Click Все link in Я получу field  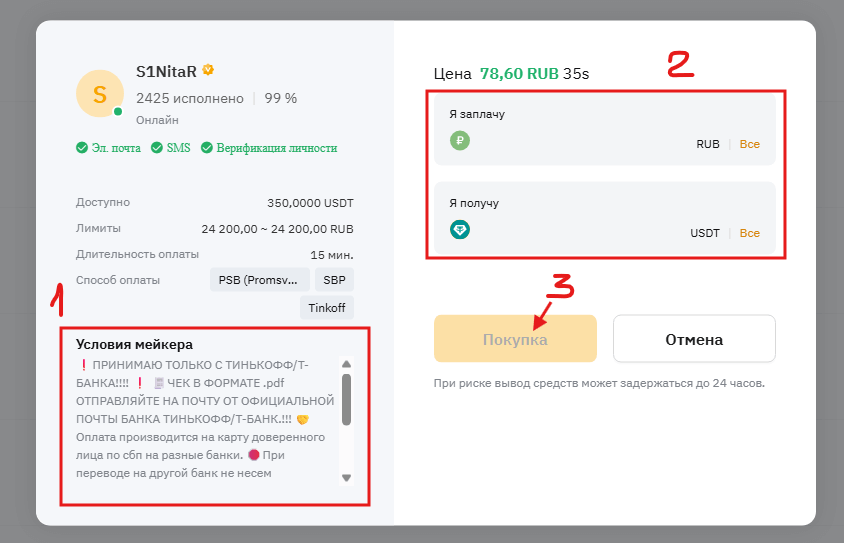750,233
